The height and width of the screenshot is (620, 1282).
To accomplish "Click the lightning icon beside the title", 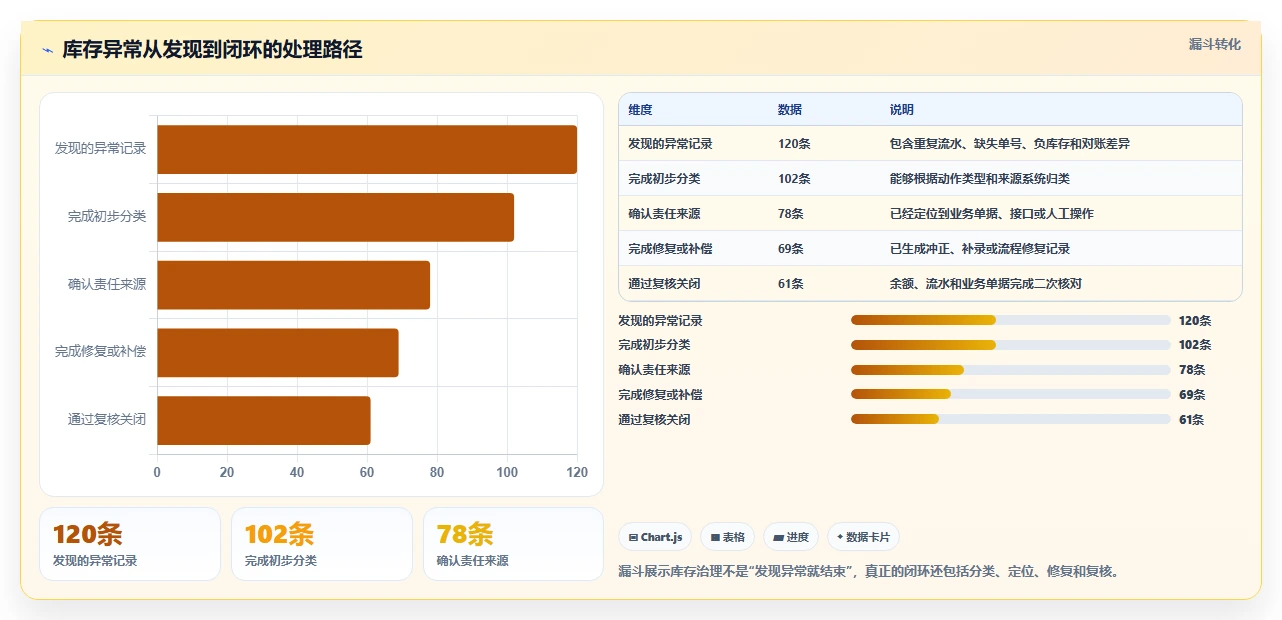I will pyautogui.click(x=47, y=50).
